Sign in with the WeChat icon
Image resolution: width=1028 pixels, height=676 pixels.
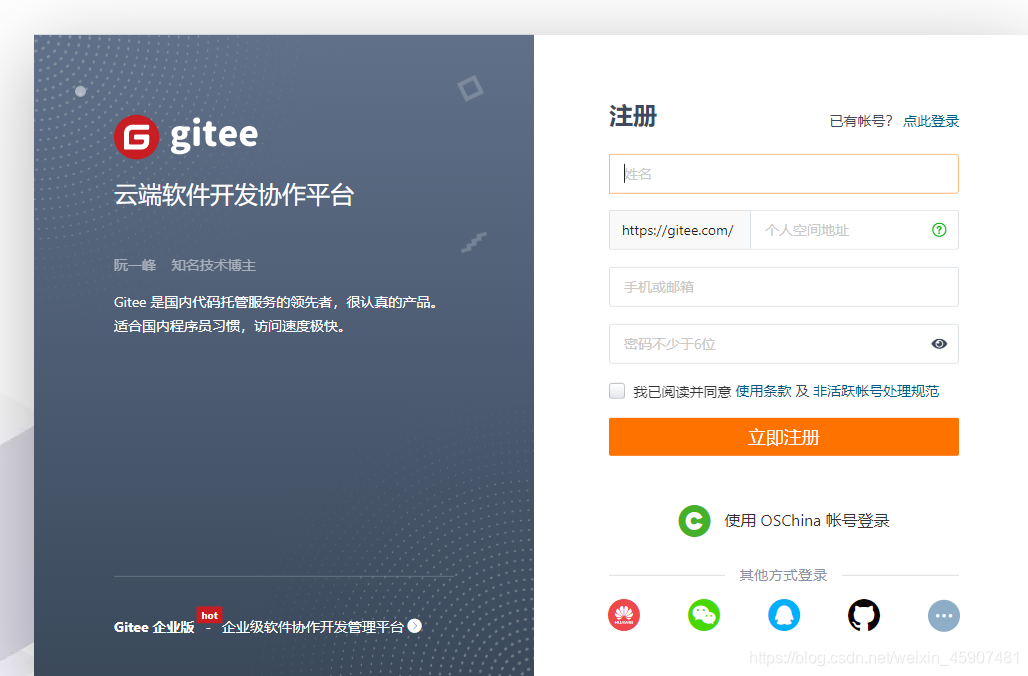click(x=704, y=615)
